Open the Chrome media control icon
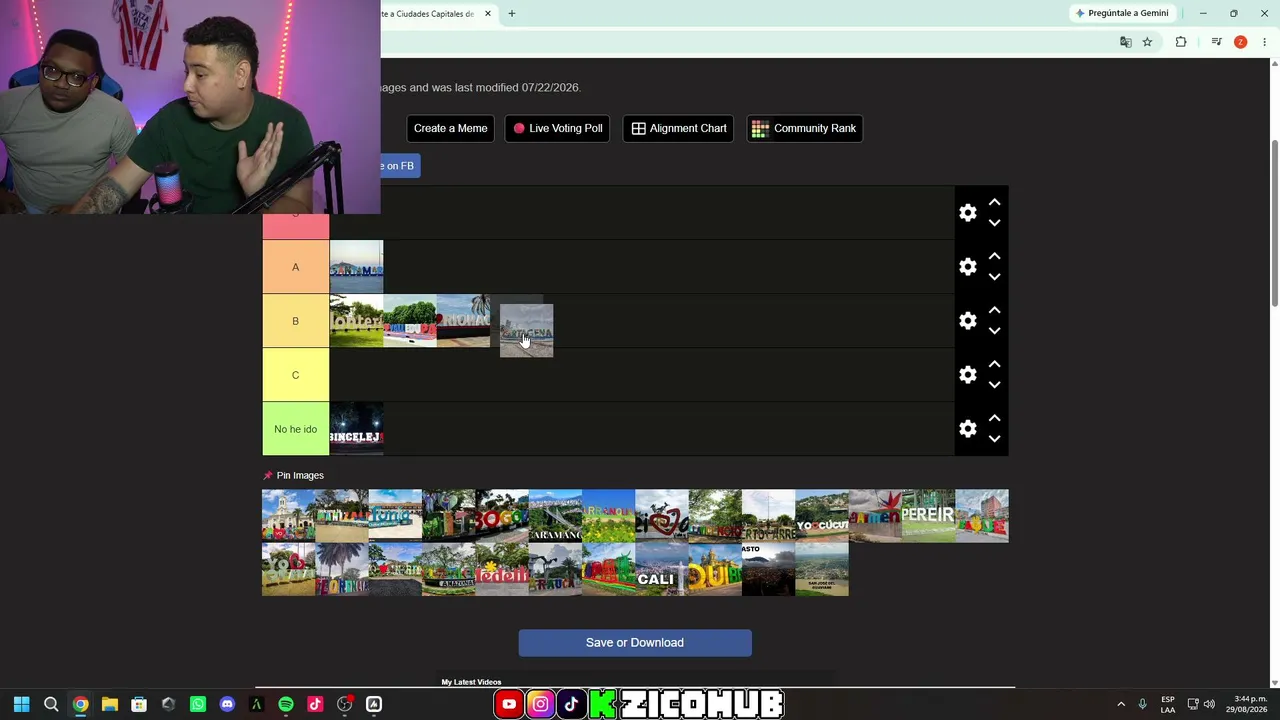Viewport: 1280px width, 720px height. (x=1216, y=42)
